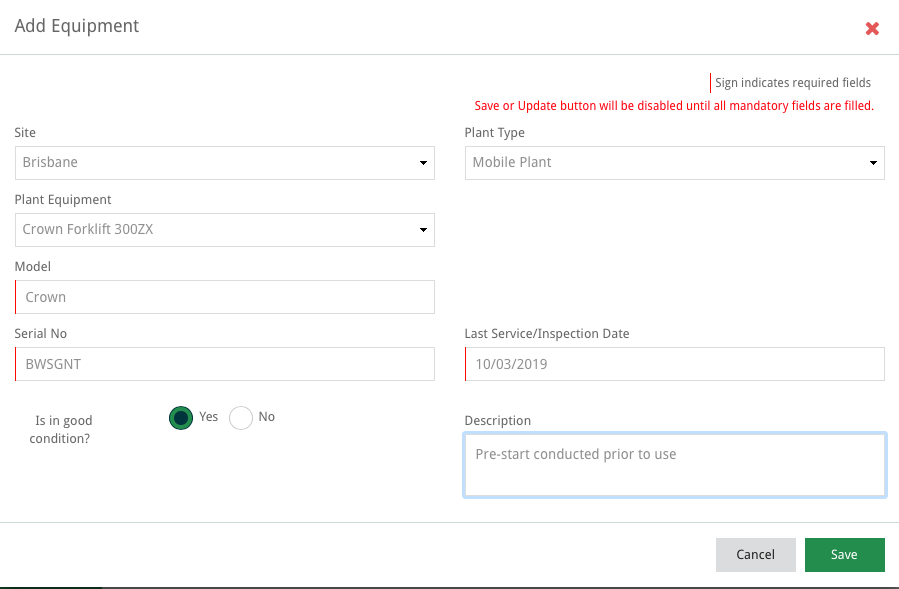
Task: Expand the Plant Type dropdown showing Mobile Plant
Action: click(665, 163)
